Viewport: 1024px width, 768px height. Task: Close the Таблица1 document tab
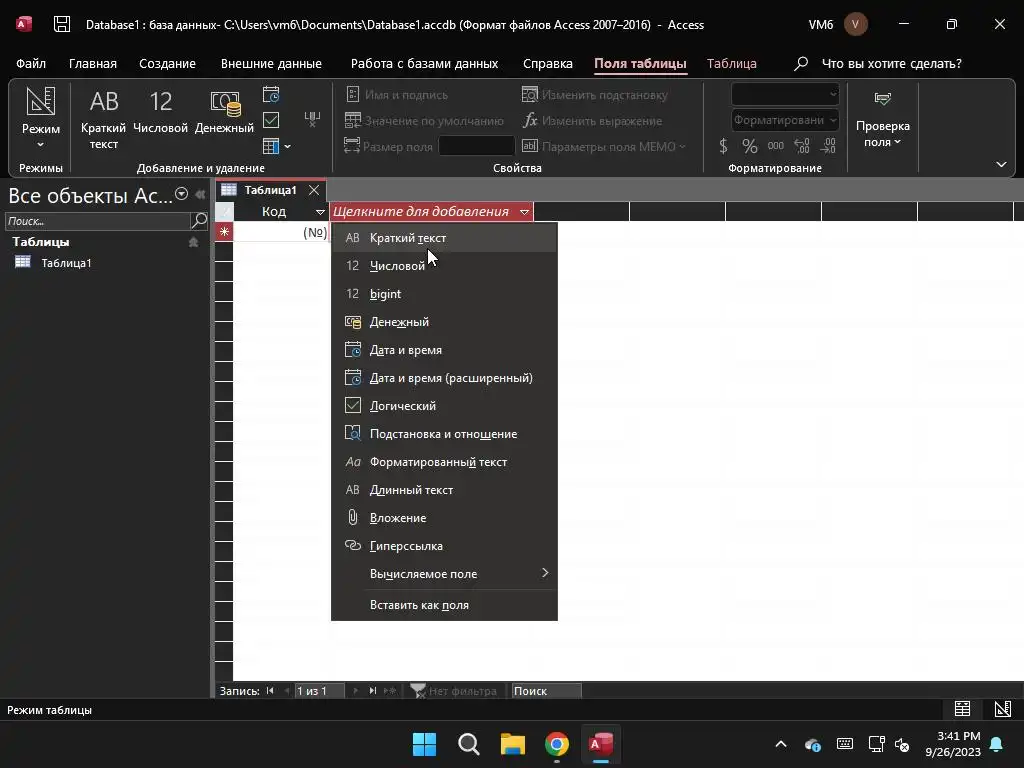point(313,190)
